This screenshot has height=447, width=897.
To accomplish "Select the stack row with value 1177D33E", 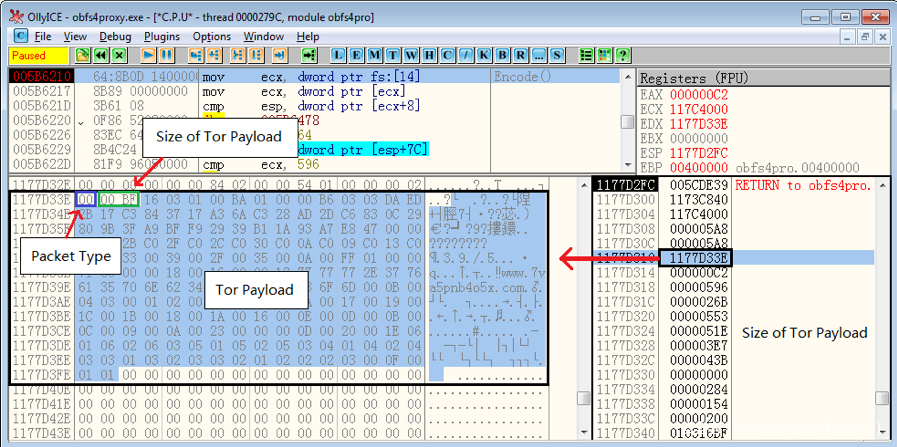I will pos(695,258).
